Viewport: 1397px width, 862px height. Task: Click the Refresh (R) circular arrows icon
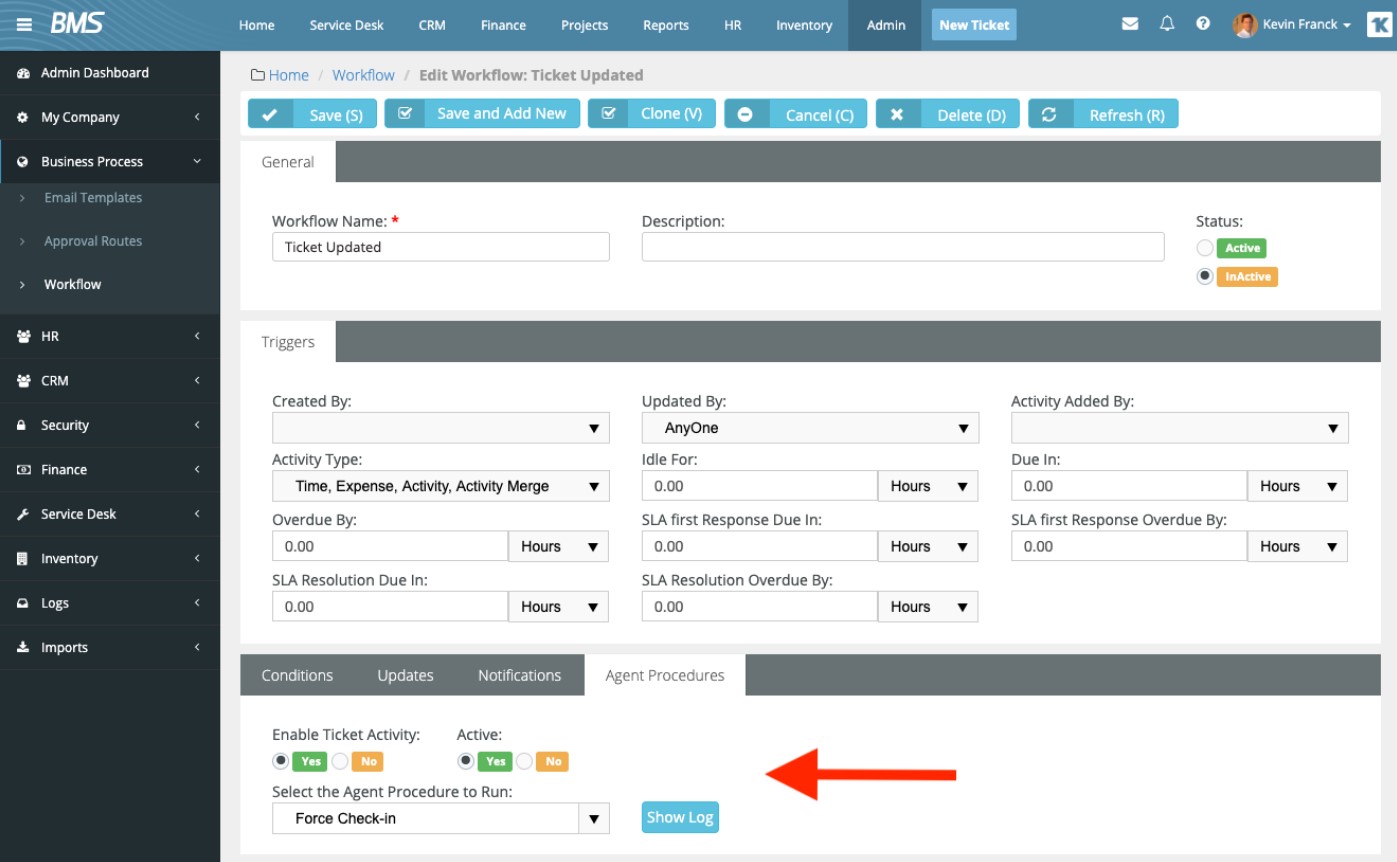tap(1049, 114)
